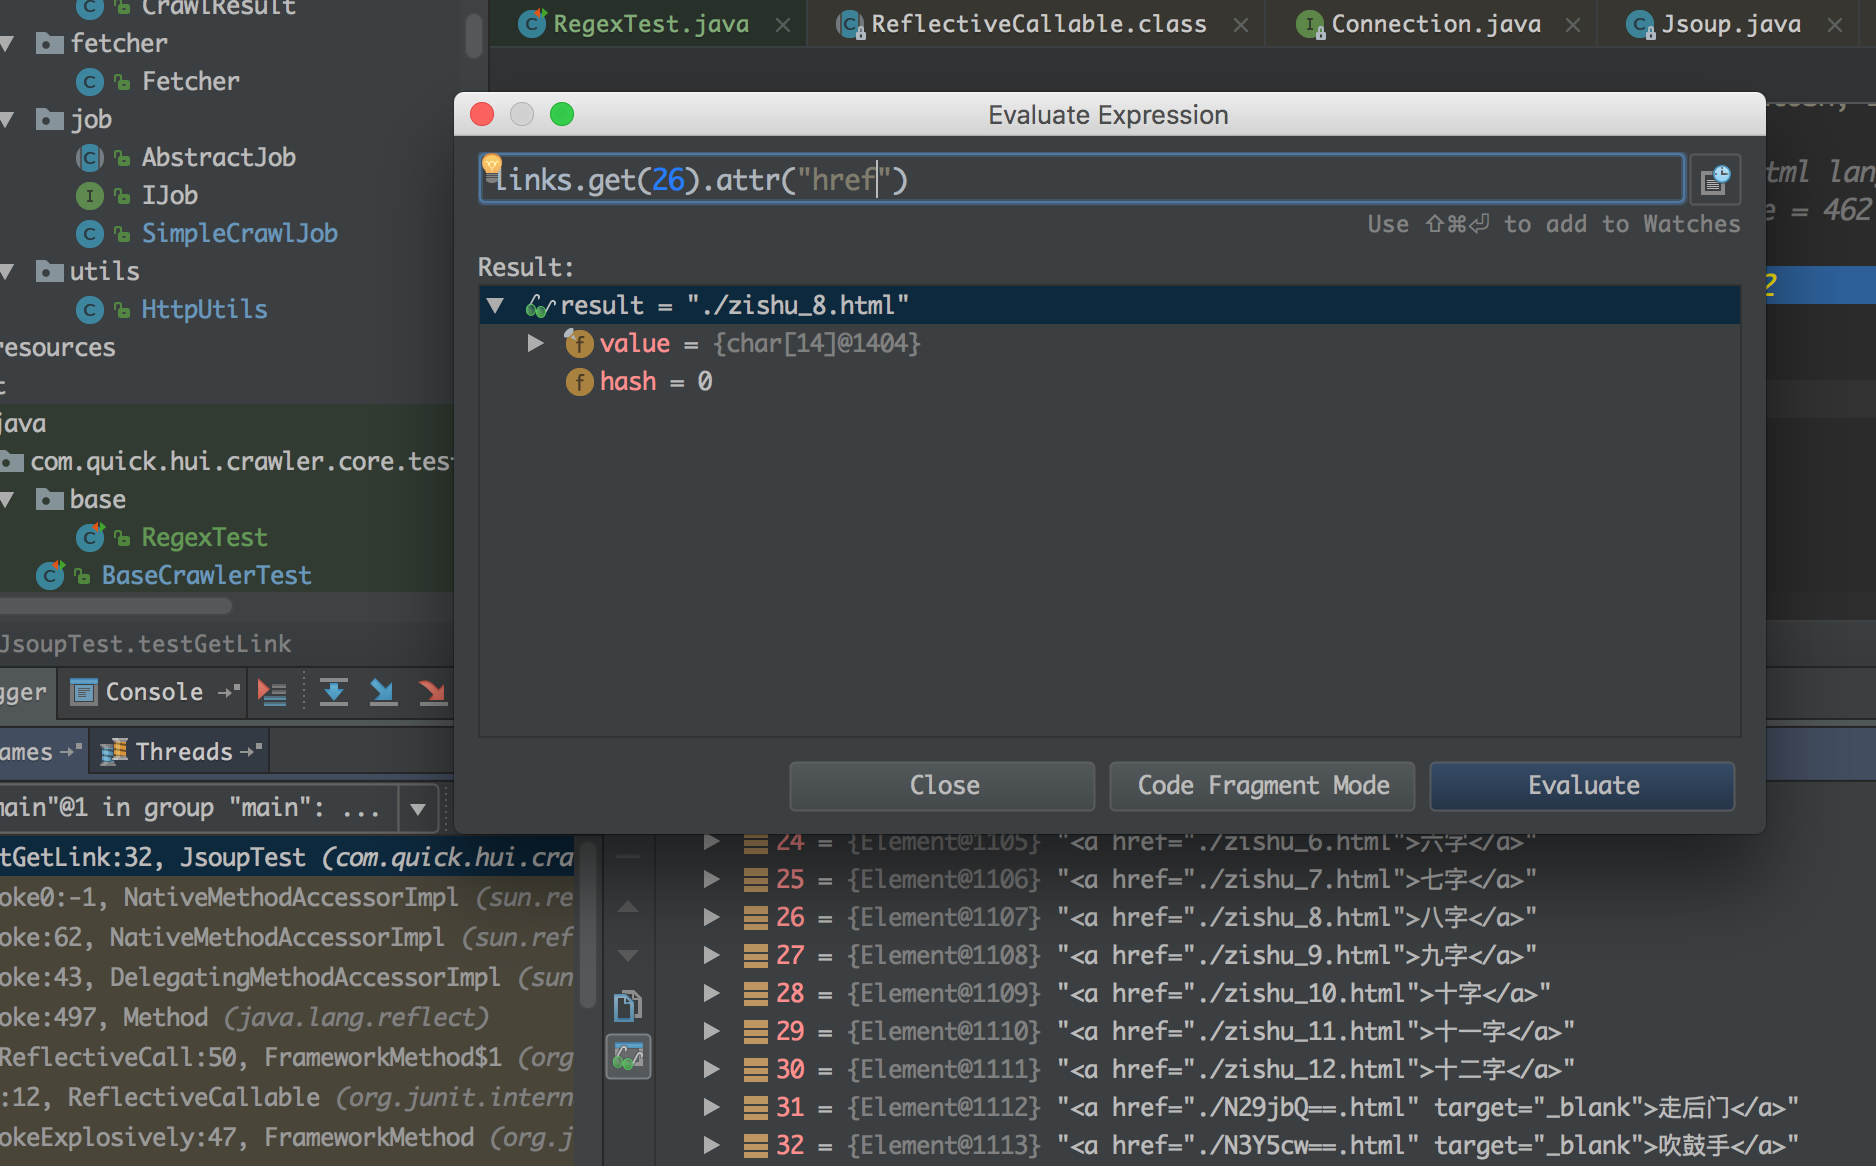Click the field icon next to value
Screen dimensions: 1876x1166
click(x=579, y=344)
